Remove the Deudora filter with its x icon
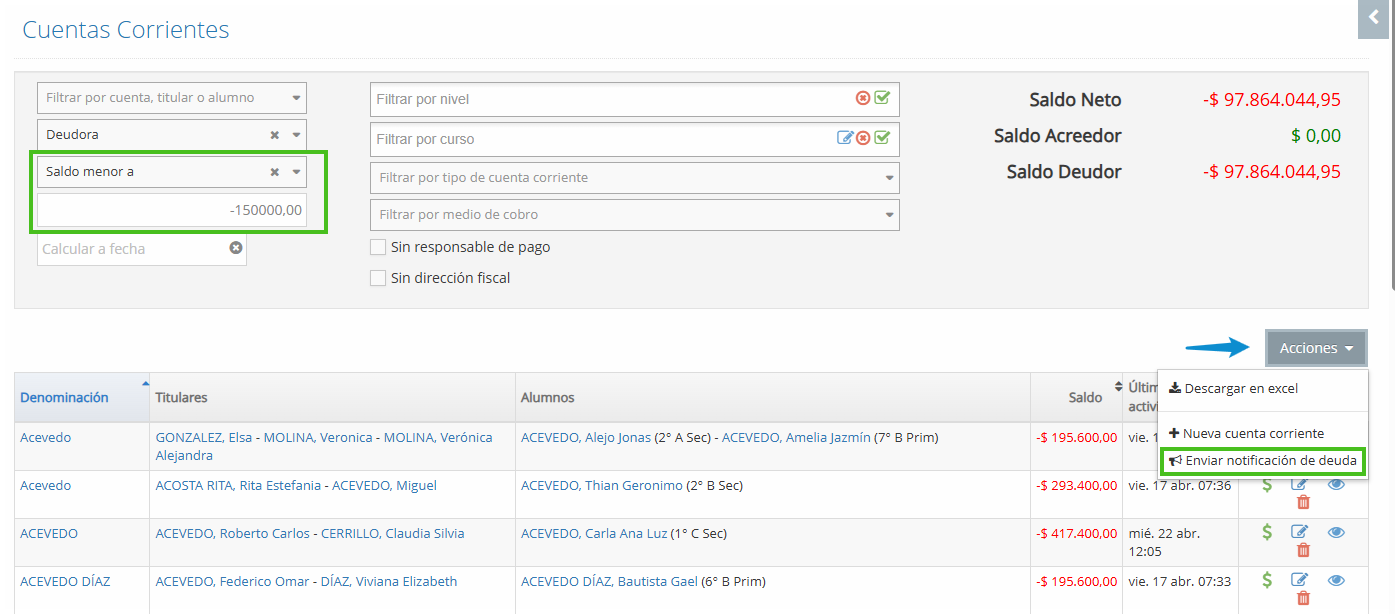This screenshot has width=1395, height=614. (x=274, y=135)
